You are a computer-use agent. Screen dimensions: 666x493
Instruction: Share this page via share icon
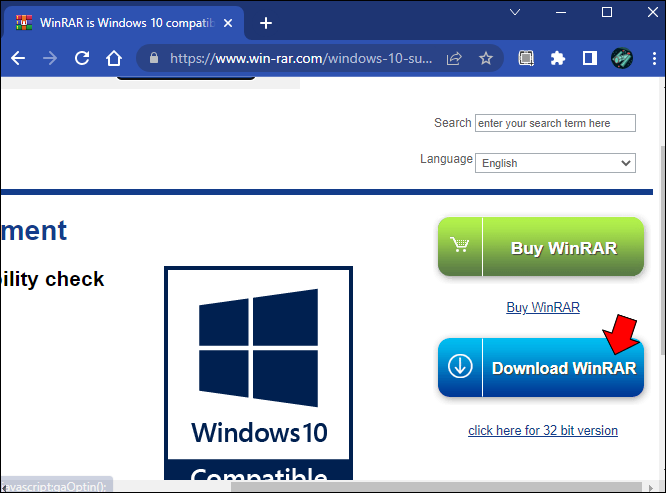454,58
